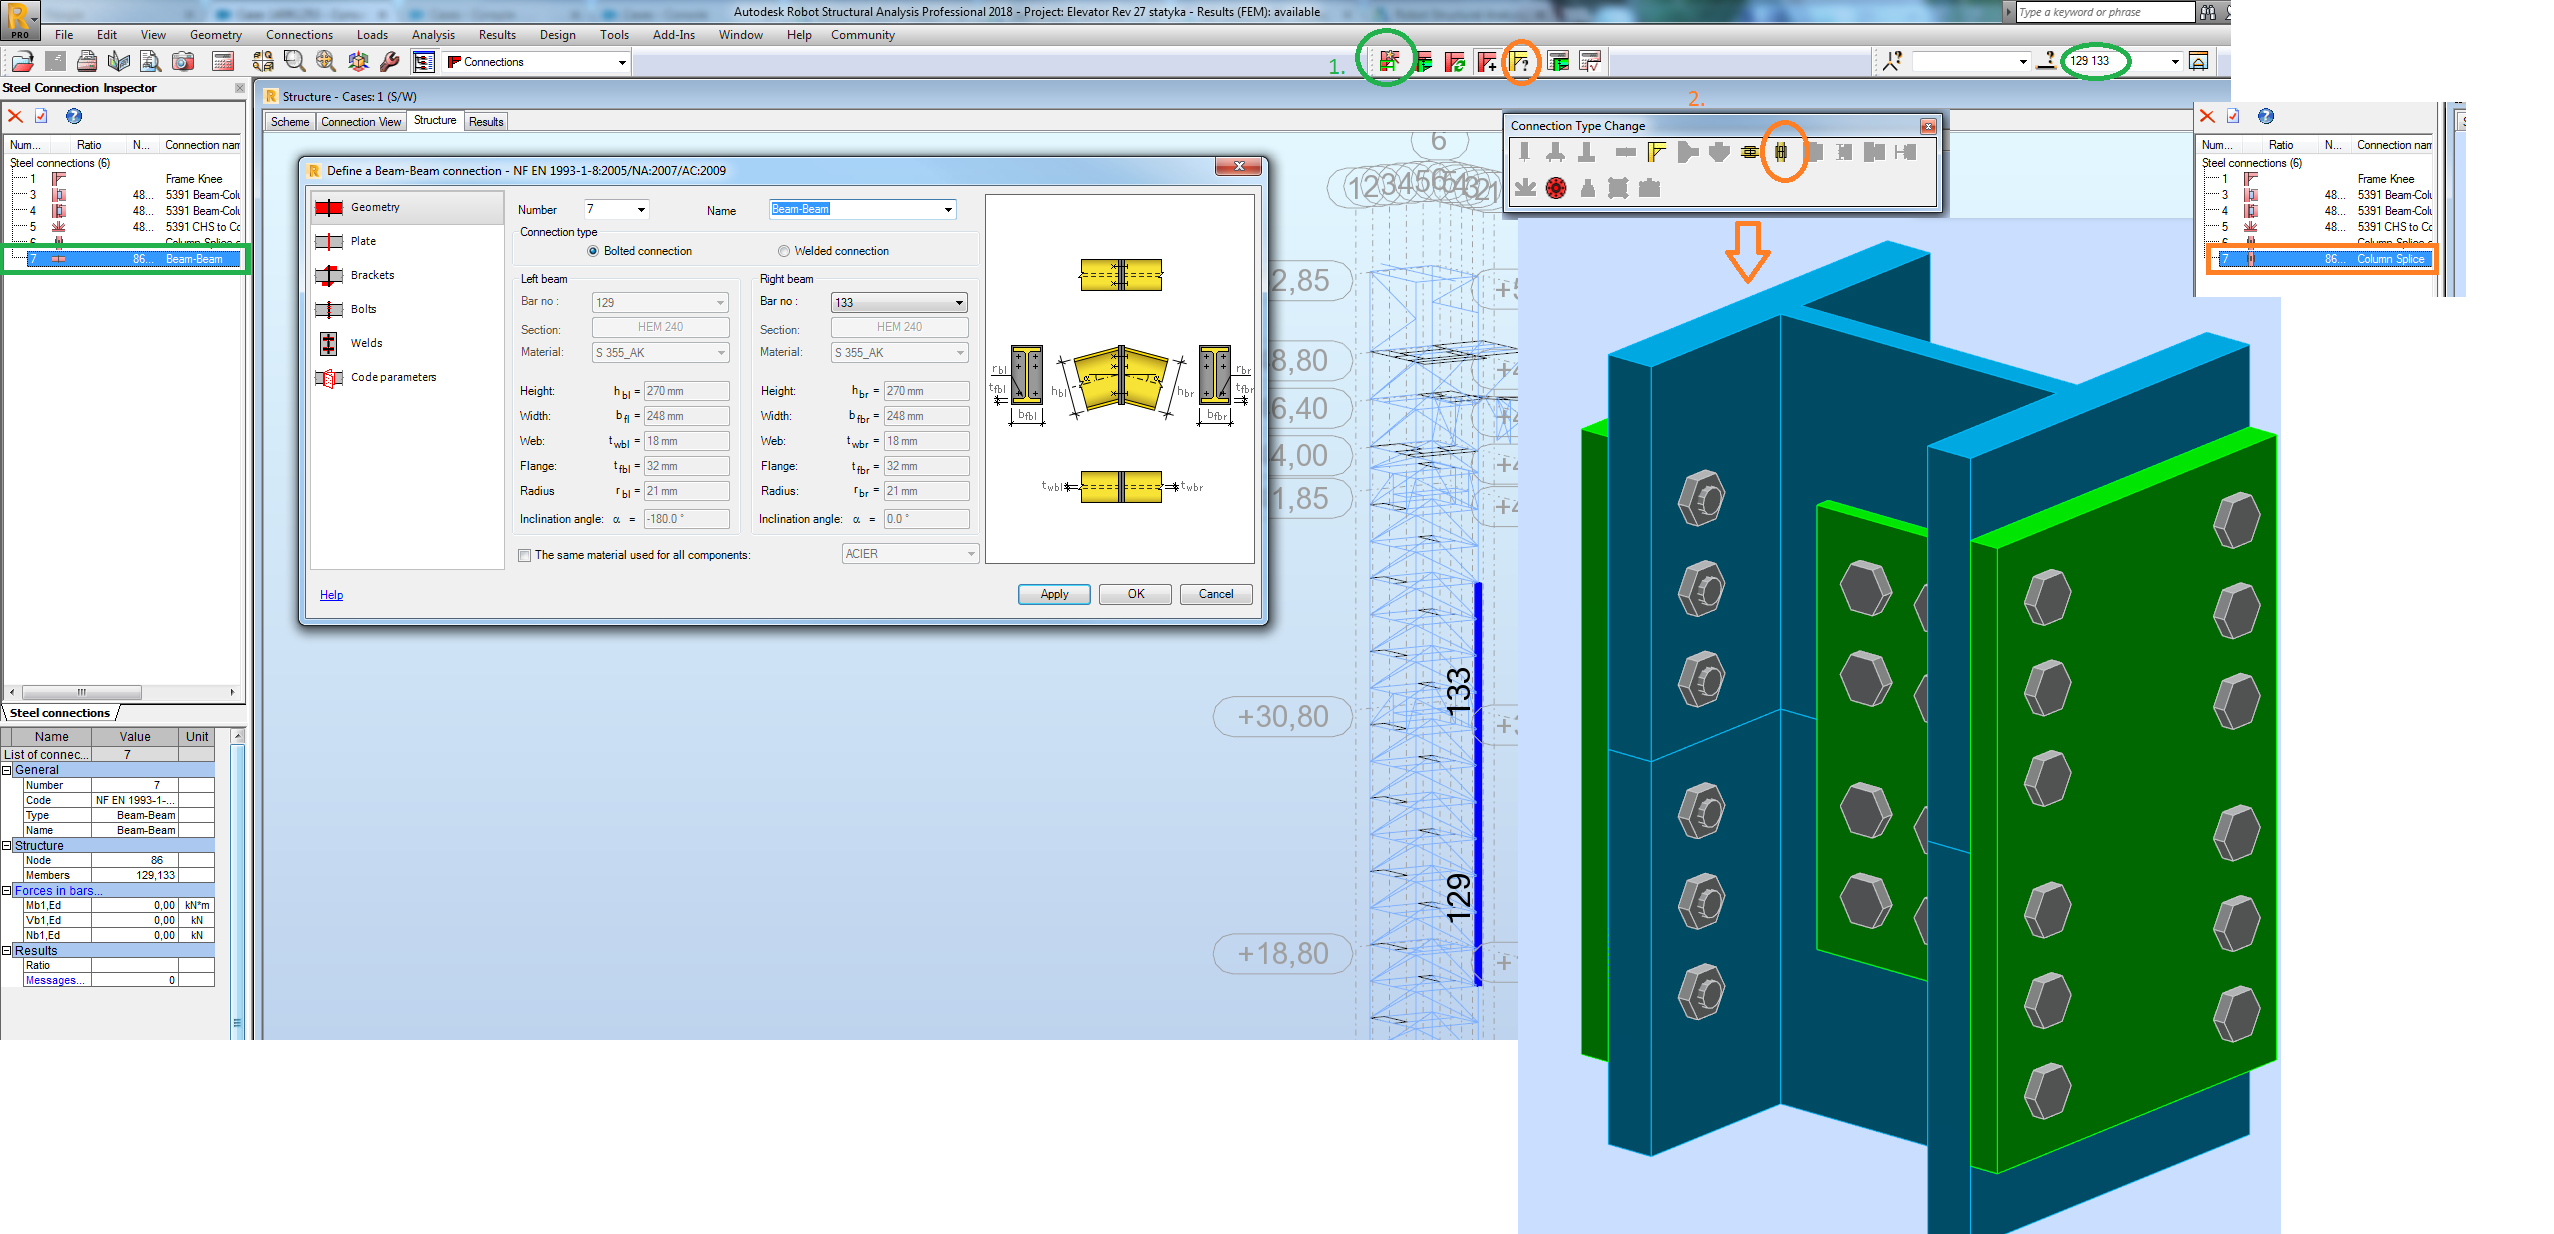Image resolution: width=2554 pixels, height=1234 pixels.
Task: Switch to the Connection View tab
Action: (x=360, y=122)
